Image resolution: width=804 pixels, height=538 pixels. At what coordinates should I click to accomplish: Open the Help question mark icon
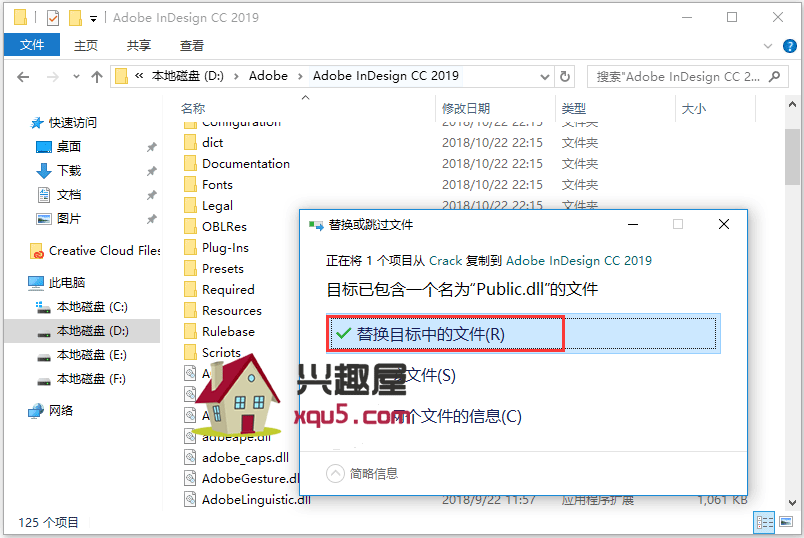point(790,46)
